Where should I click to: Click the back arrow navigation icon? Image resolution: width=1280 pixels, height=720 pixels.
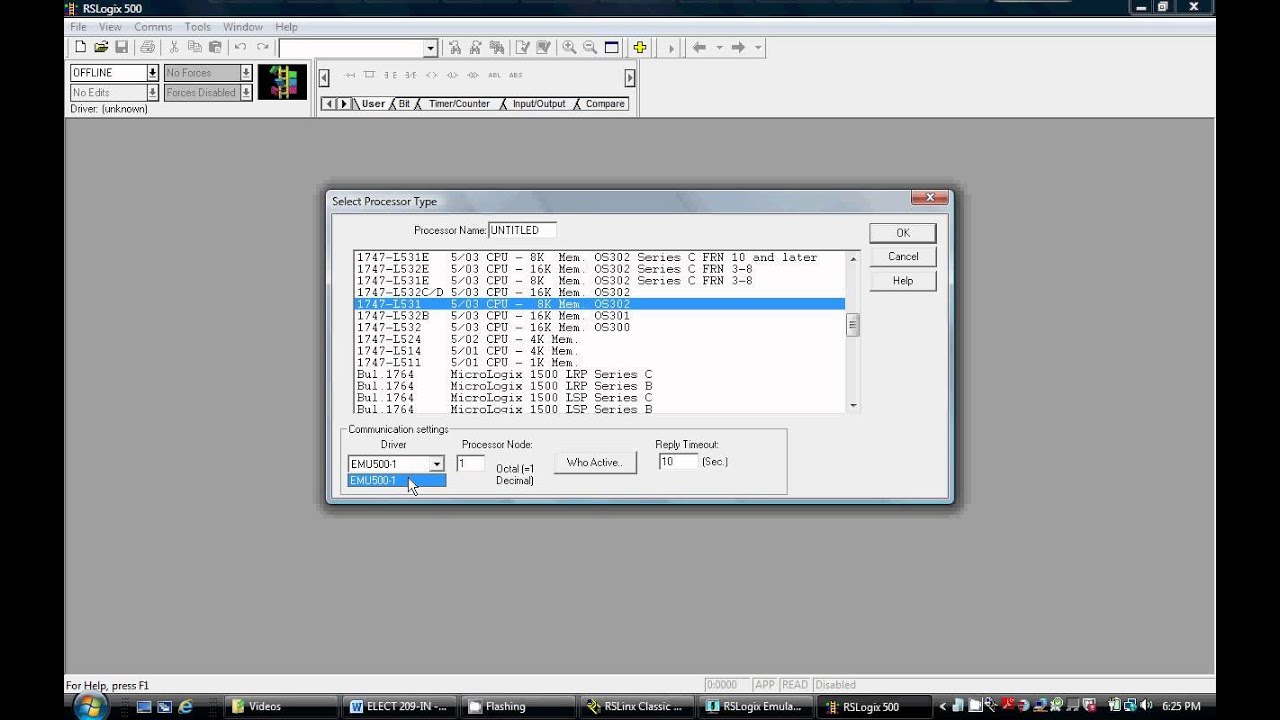tap(699, 47)
